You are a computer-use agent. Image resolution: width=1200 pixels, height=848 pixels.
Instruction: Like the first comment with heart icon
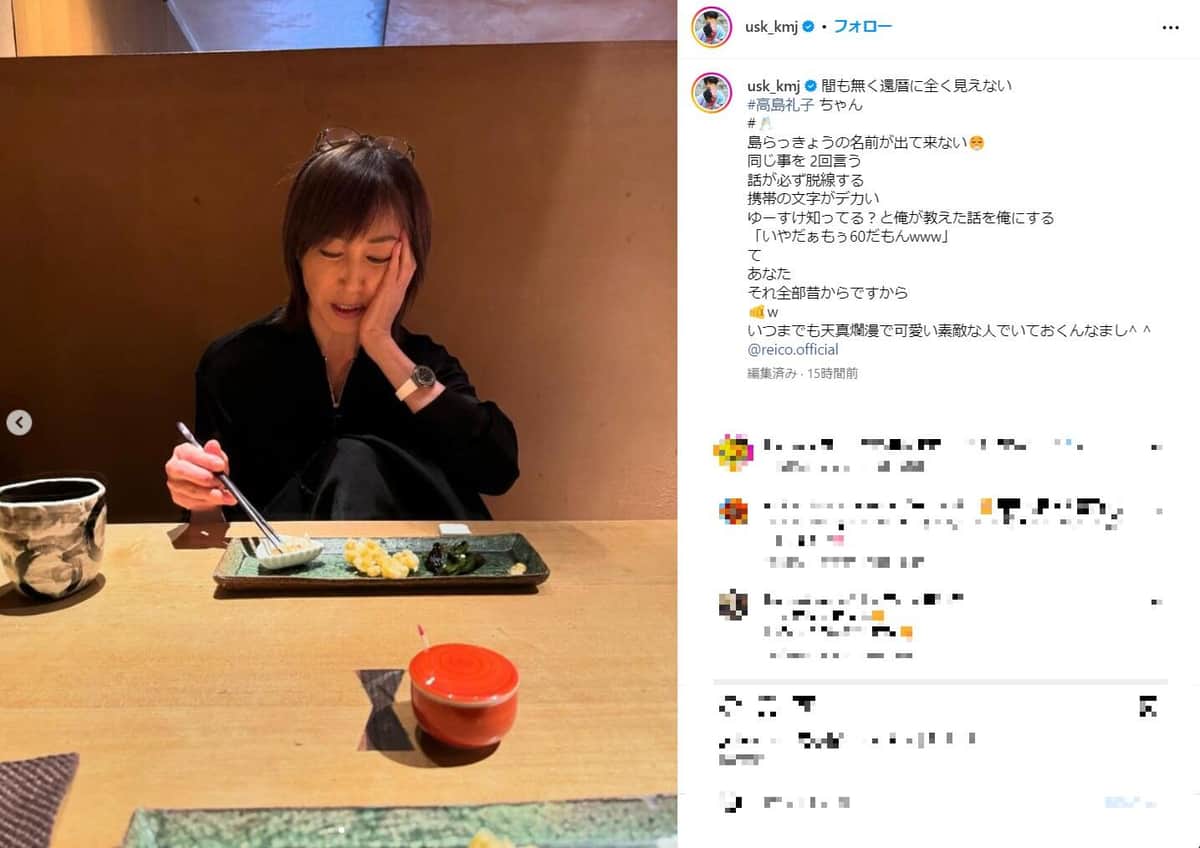click(x=1157, y=446)
